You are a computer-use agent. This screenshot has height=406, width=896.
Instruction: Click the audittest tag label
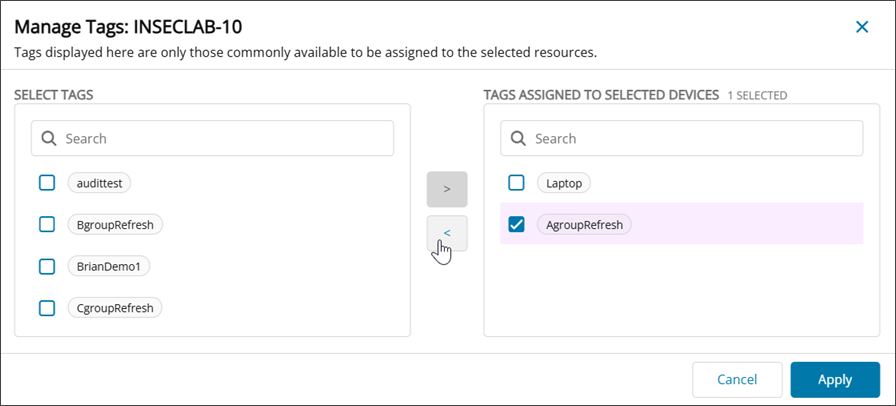[100, 183]
